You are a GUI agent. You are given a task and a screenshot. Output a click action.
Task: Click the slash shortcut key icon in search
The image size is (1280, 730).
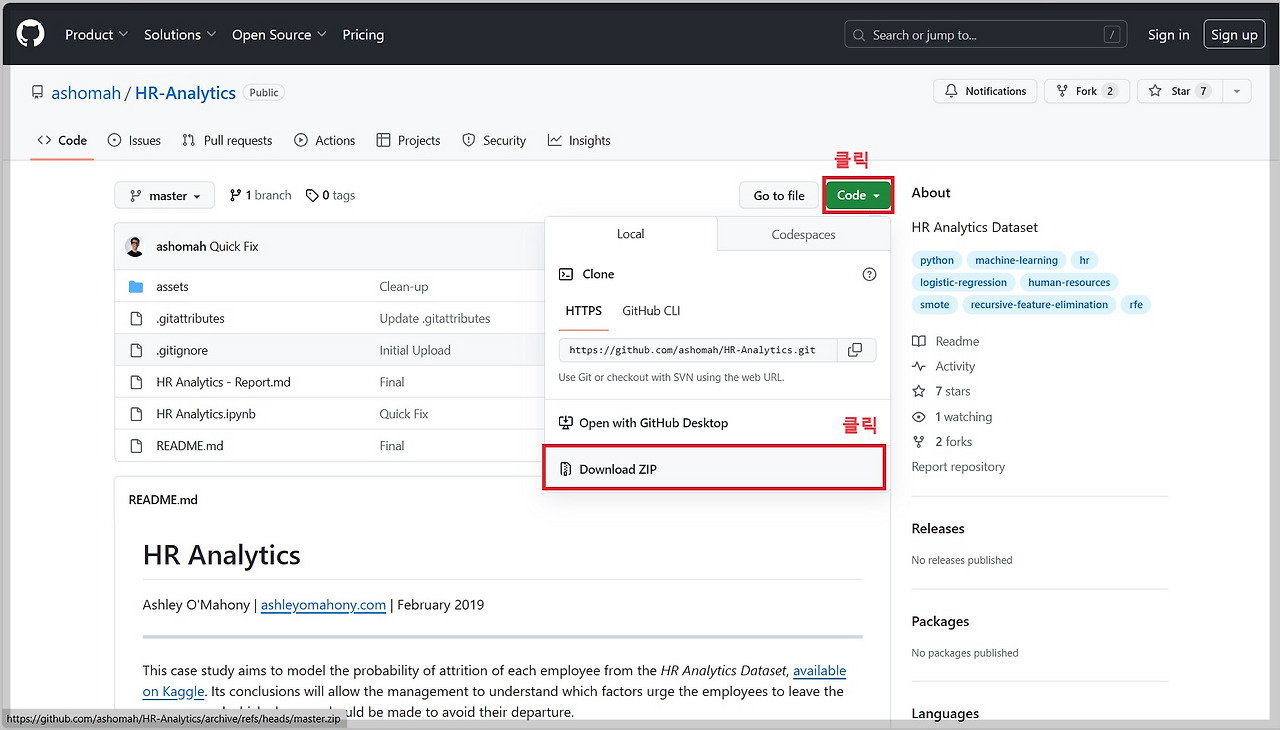[1112, 35]
